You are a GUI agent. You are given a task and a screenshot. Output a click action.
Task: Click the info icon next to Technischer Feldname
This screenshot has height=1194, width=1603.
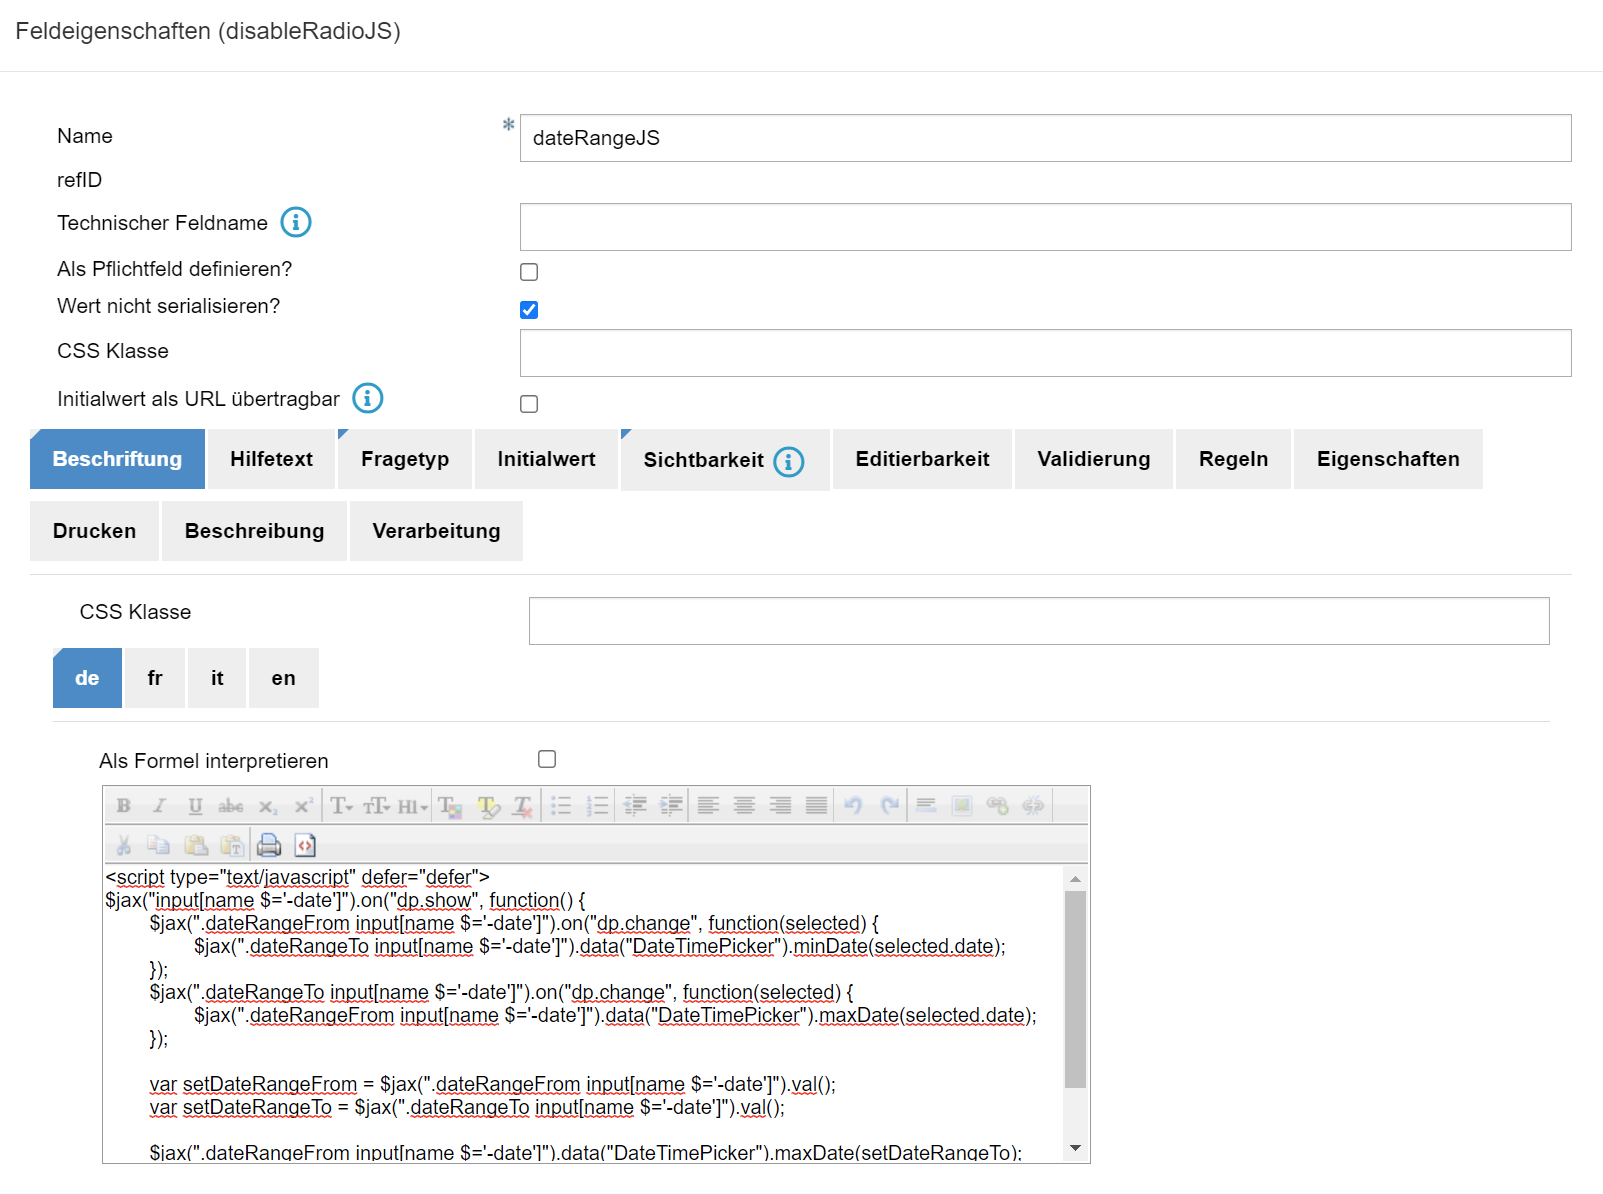[x=296, y=222]
